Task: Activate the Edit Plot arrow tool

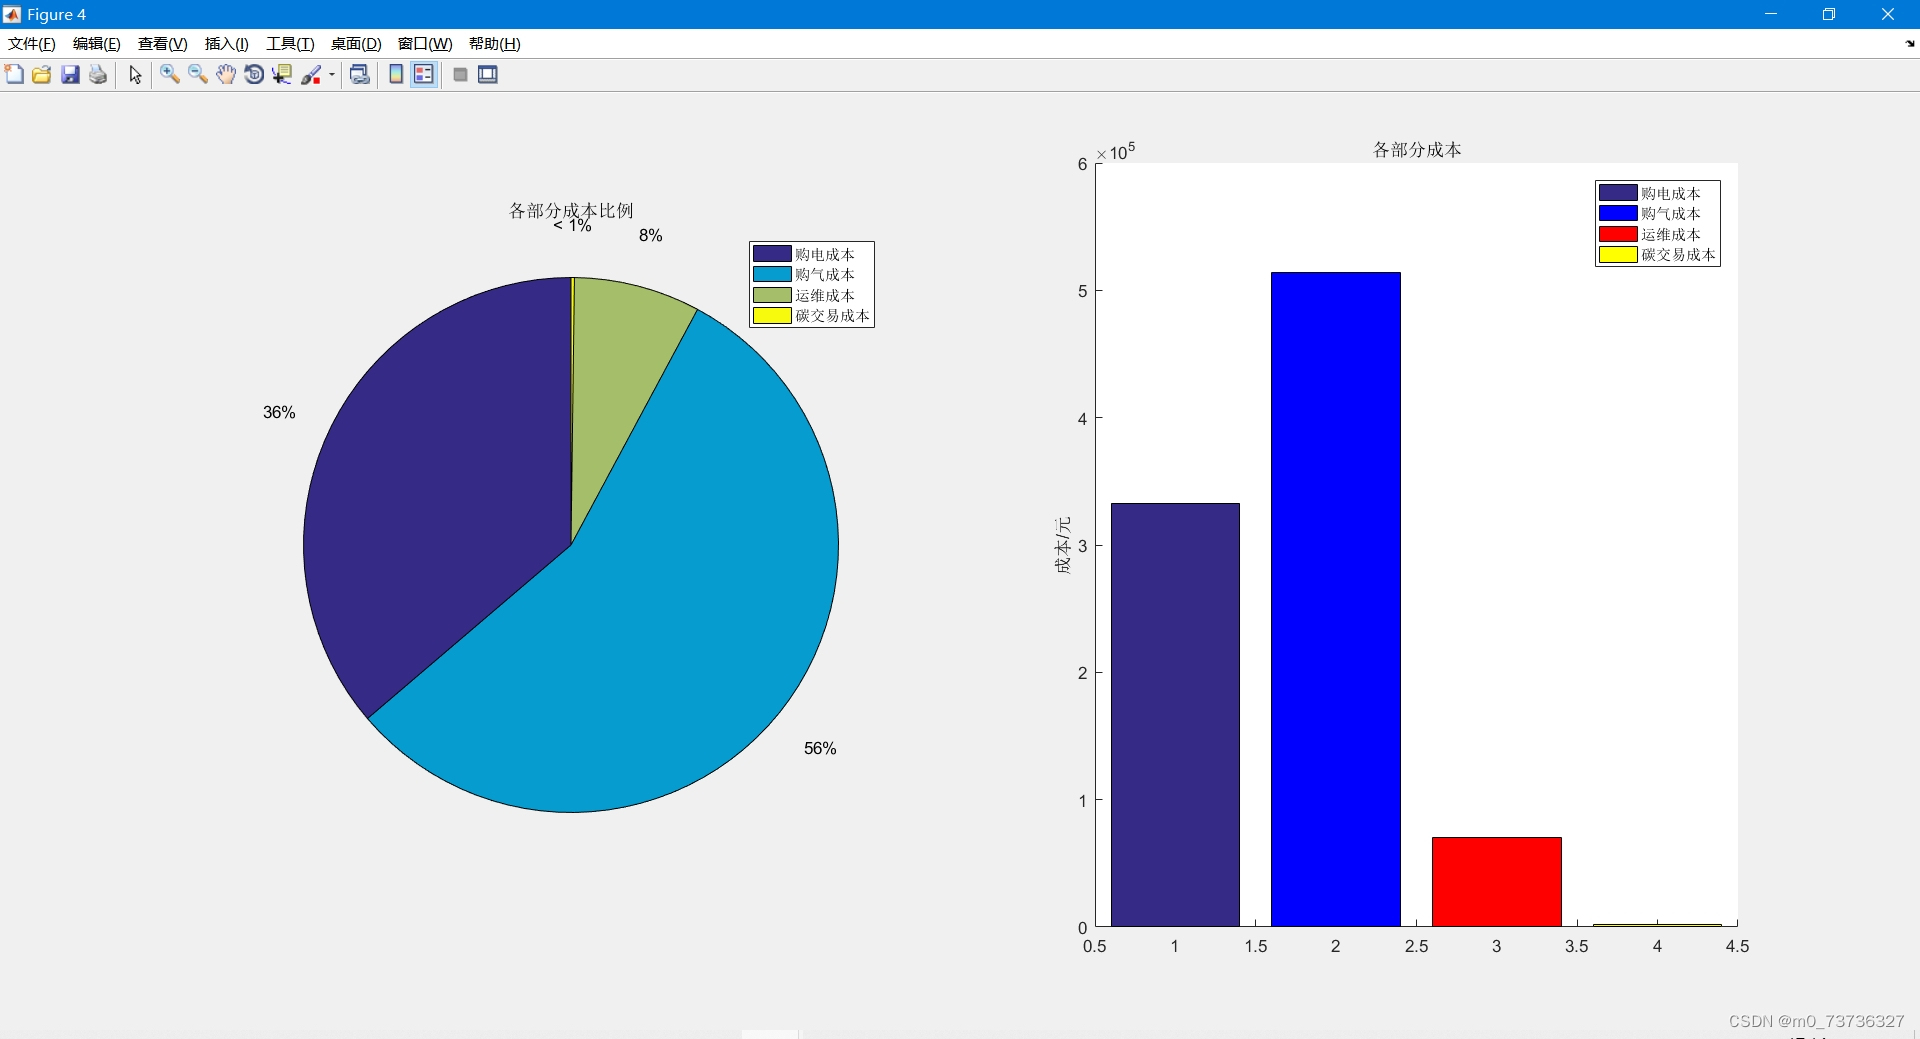Action: click(135, 75)
